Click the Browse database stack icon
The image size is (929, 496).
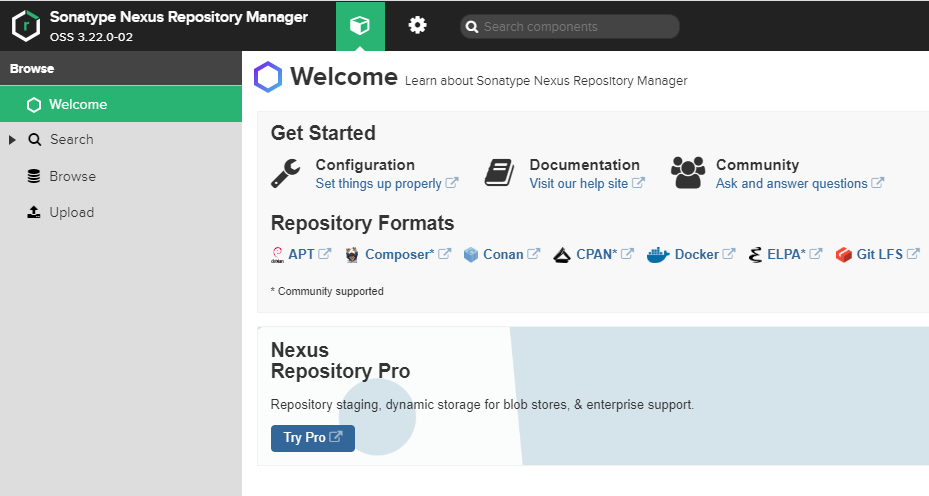34,176
